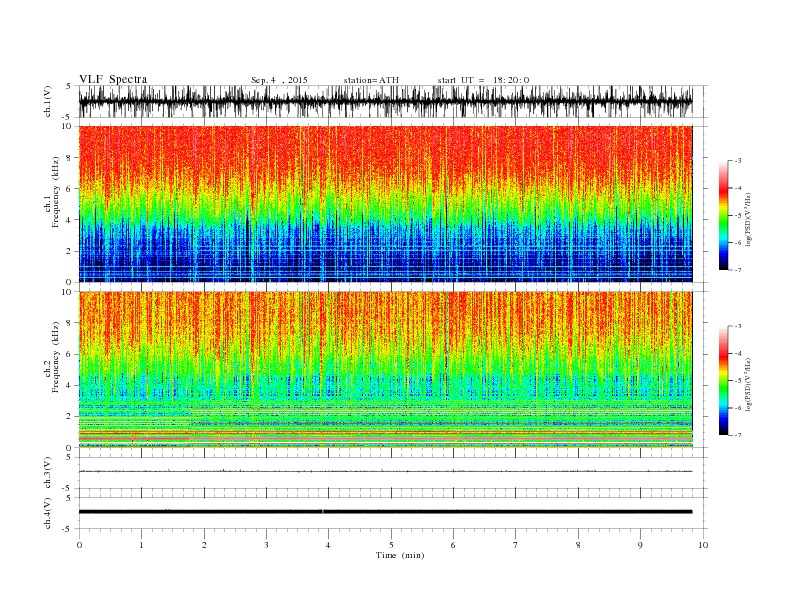Click the "ch.4(V)" axis label
The image size is (792, 612).
click(48, 513)
